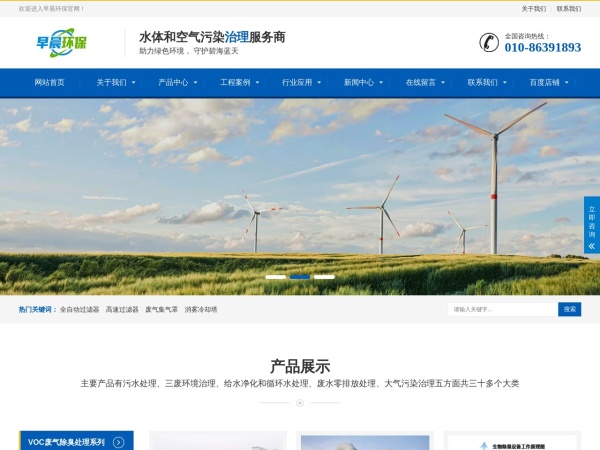Select second banner slide indicator
600x450 pixels.
tap(300, 277)
